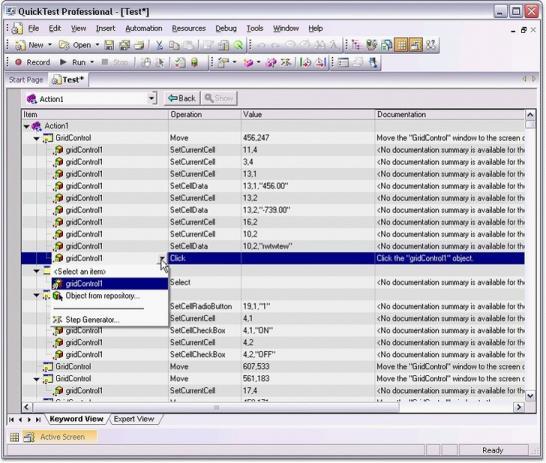The image size is (546, 463).
Task: Click the Action1 tree node icon
Action: pos(36,126)
